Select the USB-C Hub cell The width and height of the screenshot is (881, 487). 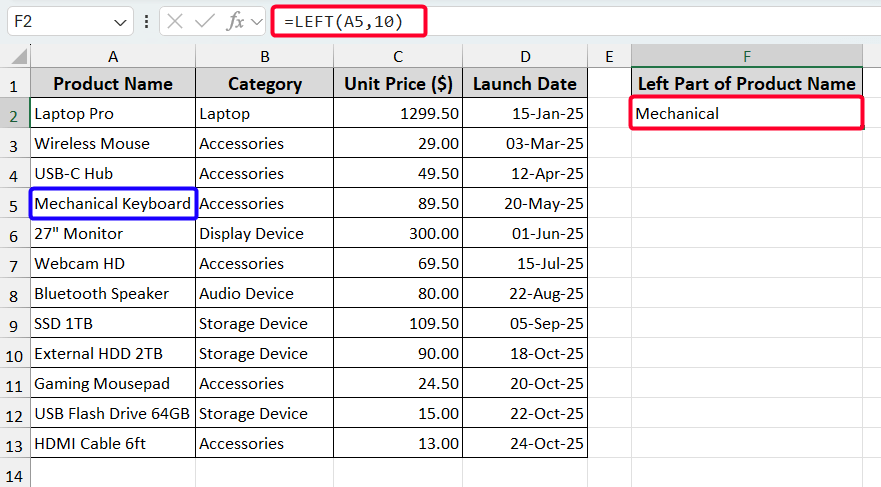pyautogui.click(x=113, y=173)
